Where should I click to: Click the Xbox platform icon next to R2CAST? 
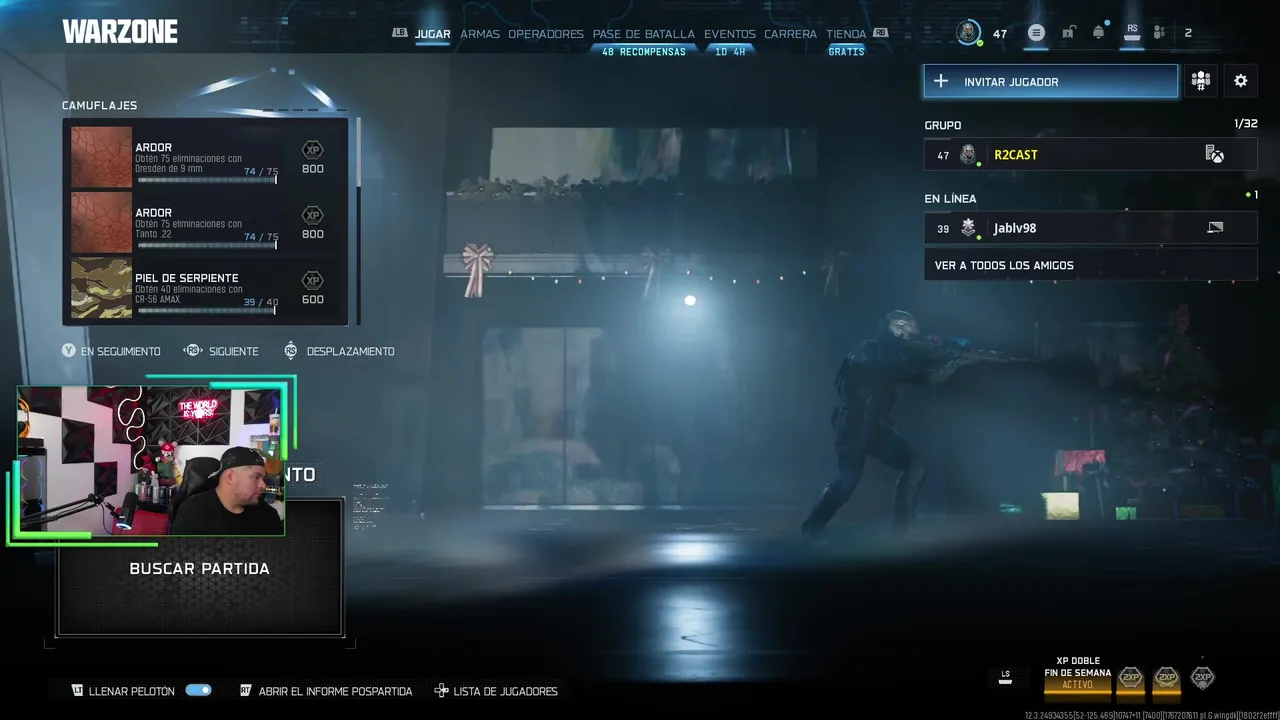click(1214, 154)
